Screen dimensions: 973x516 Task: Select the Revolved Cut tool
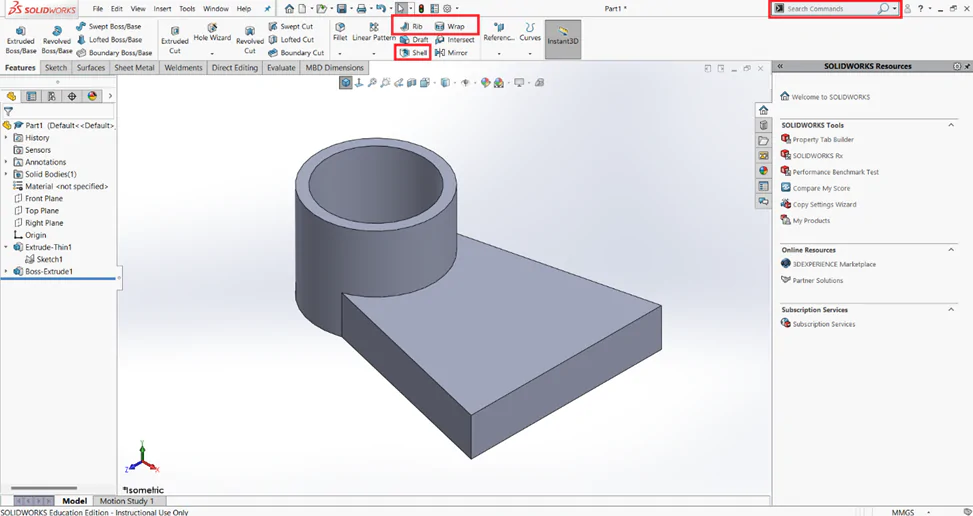pos(249,40)
